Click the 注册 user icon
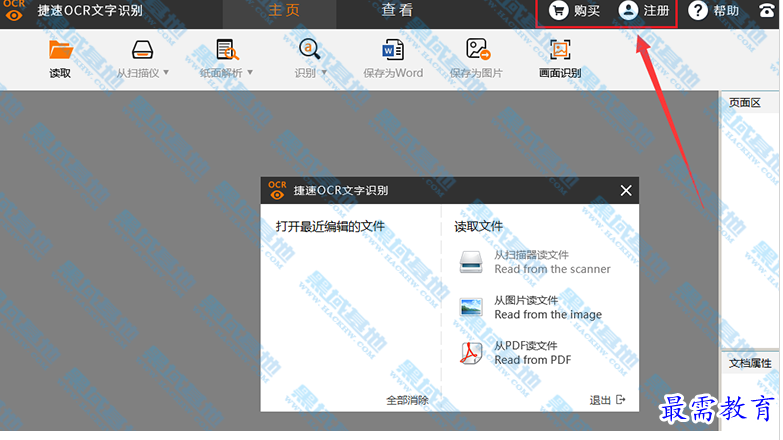This screenshot has height=440, width=783. point(628,10)
